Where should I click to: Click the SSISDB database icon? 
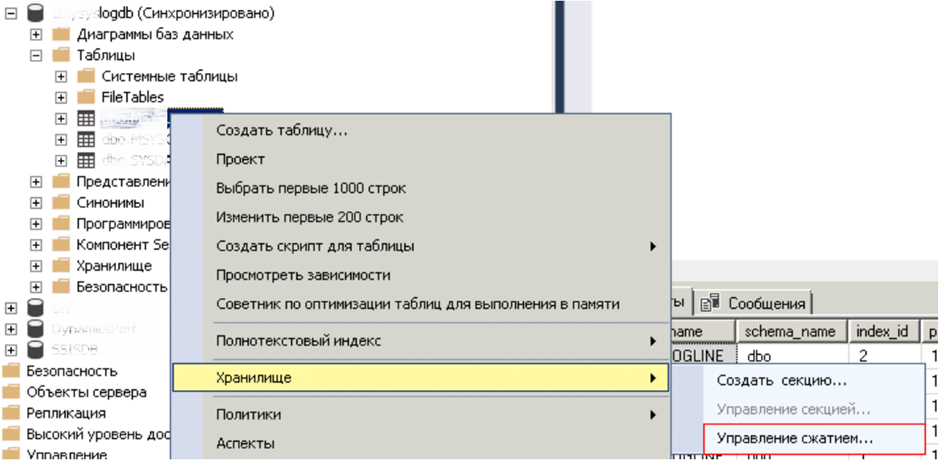(36, 350)
